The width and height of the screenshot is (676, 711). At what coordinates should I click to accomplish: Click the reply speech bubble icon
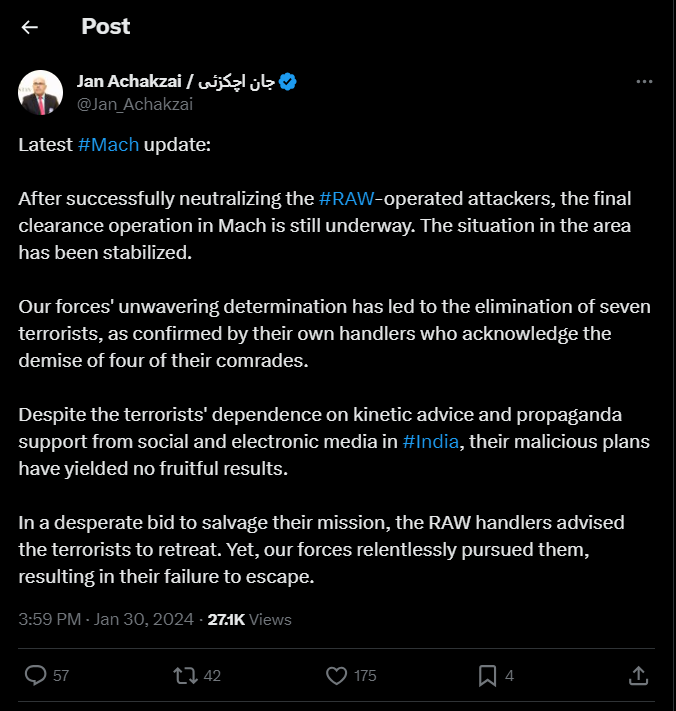pyautogui.click(x=35, y=676)
